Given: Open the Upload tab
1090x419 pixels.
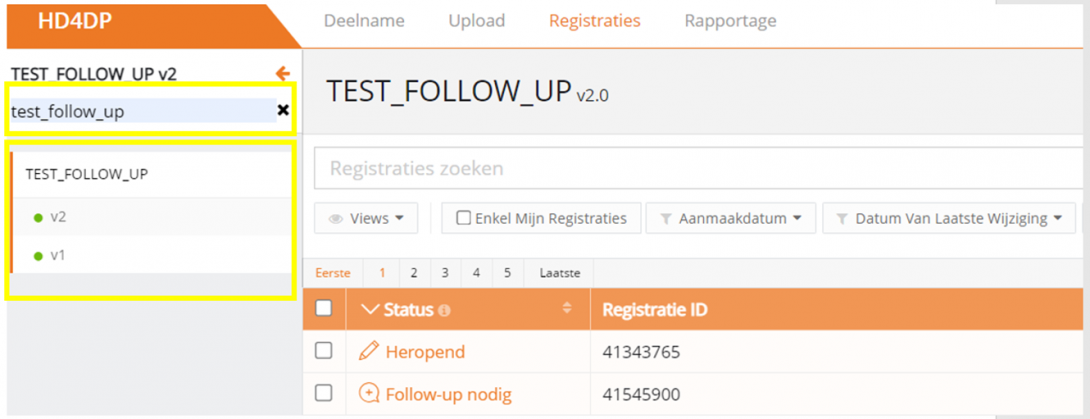Looking at the screenshot, I should click(x=476, y=21).
